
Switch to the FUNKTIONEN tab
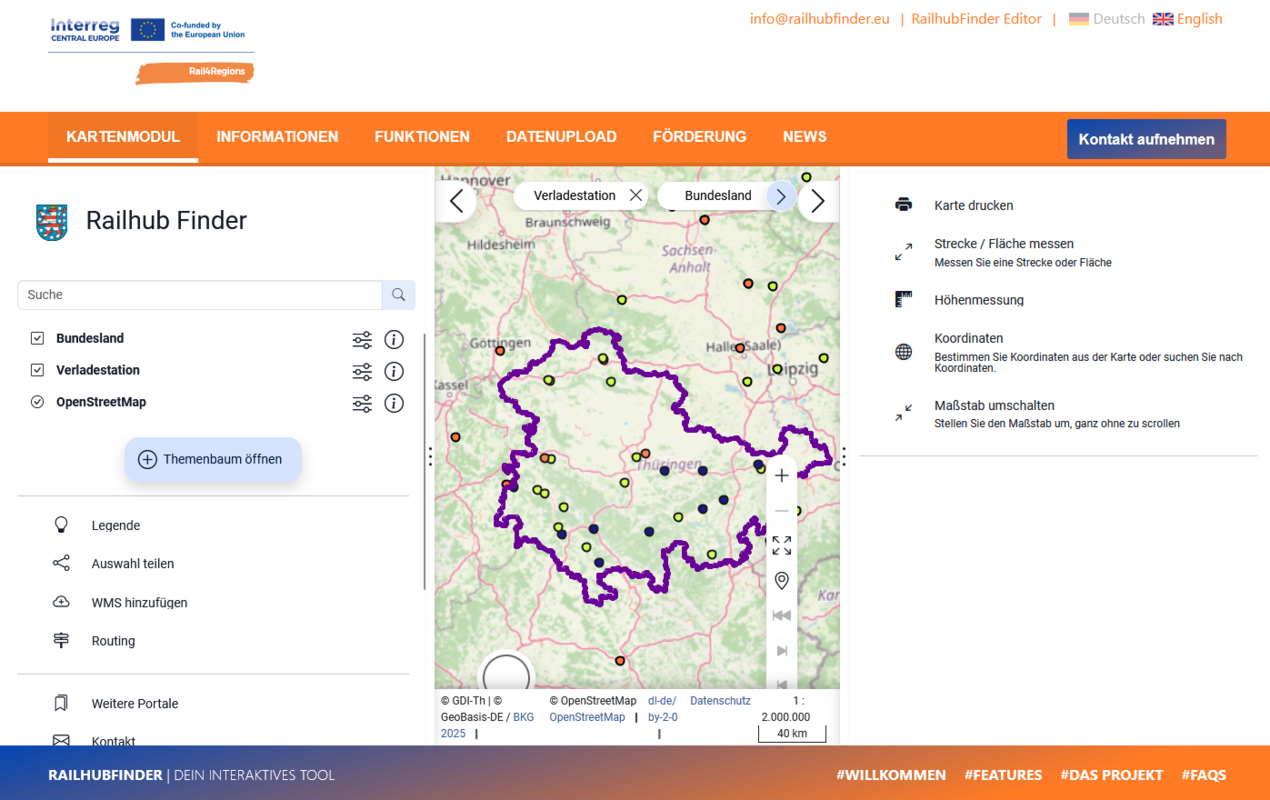(x=422, y=137)
